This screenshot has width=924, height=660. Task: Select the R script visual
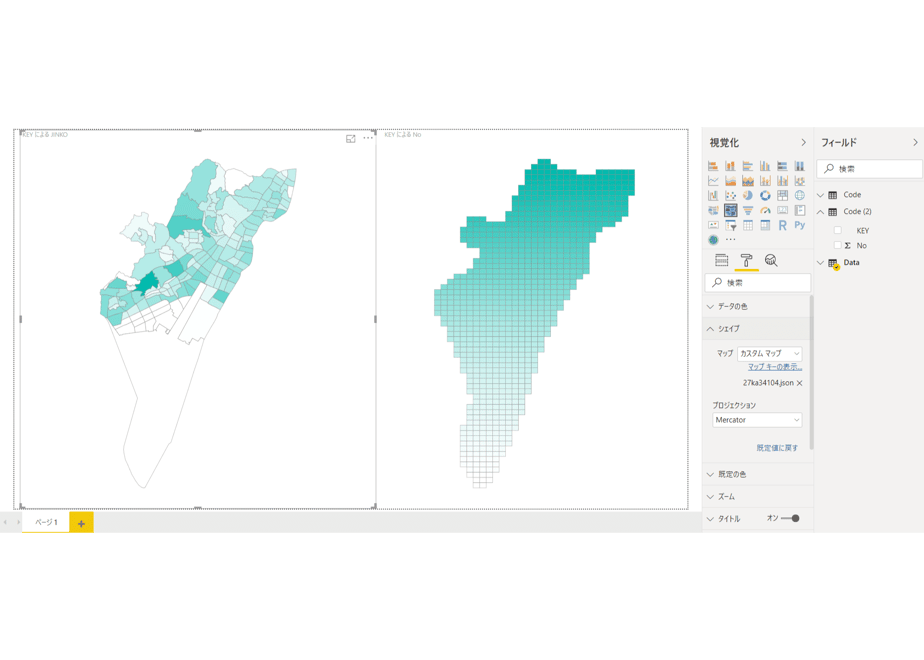[783, 225]
